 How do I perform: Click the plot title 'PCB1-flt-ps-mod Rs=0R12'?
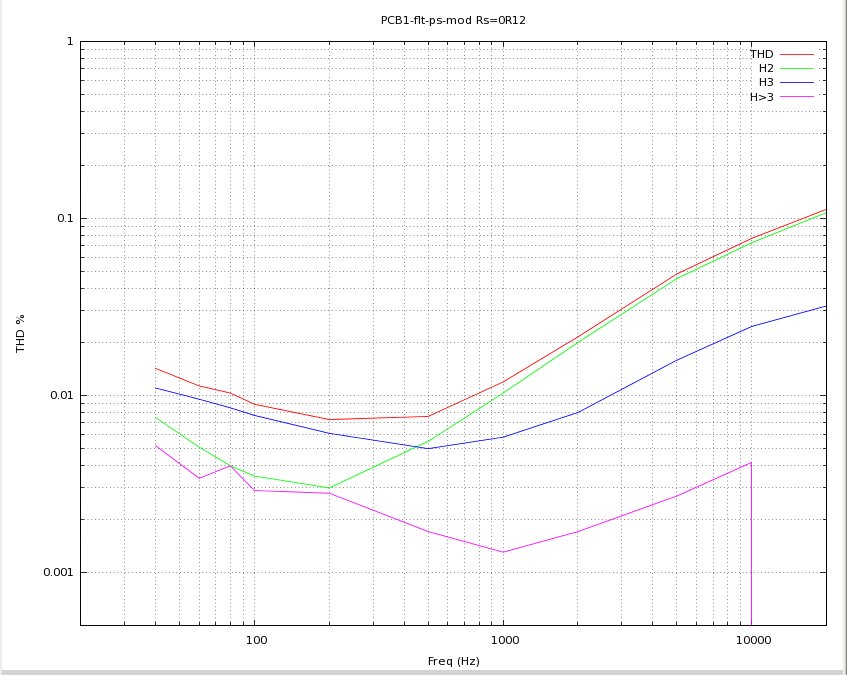coord(453,21)
